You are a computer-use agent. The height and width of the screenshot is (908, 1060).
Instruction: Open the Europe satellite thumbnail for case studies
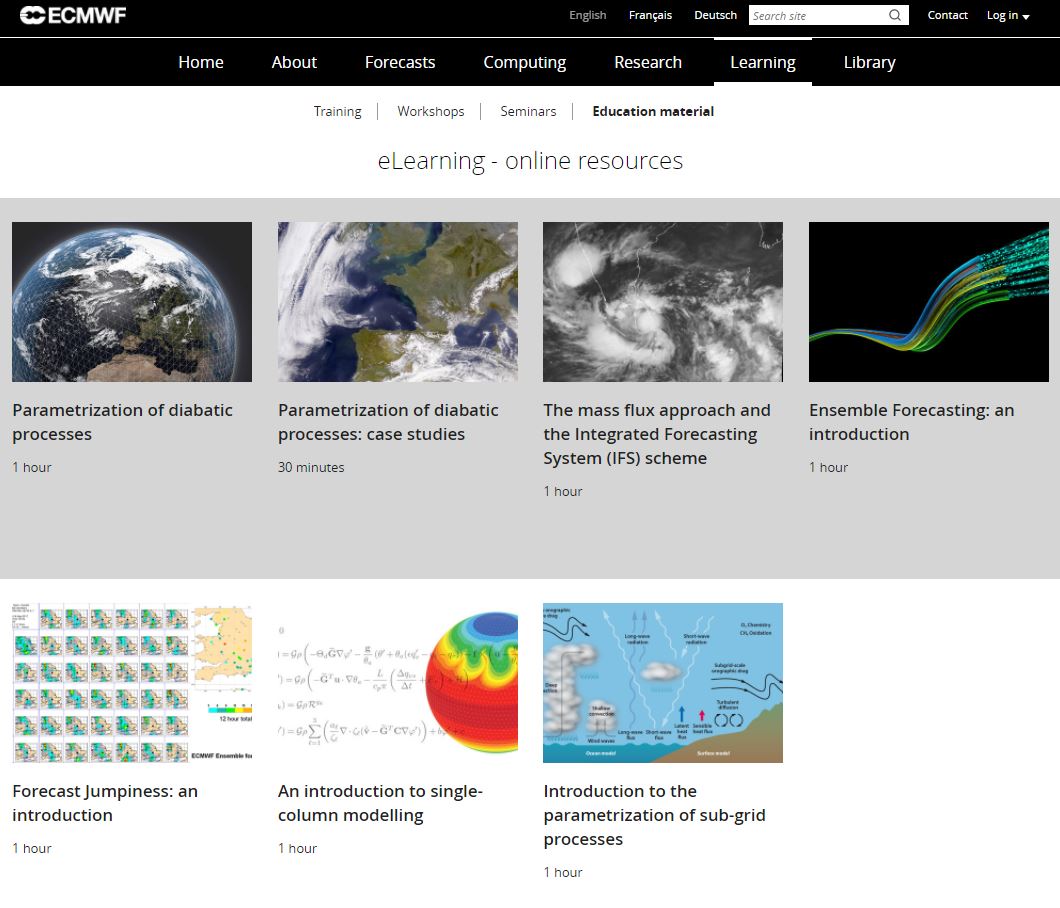pos(398,302)
